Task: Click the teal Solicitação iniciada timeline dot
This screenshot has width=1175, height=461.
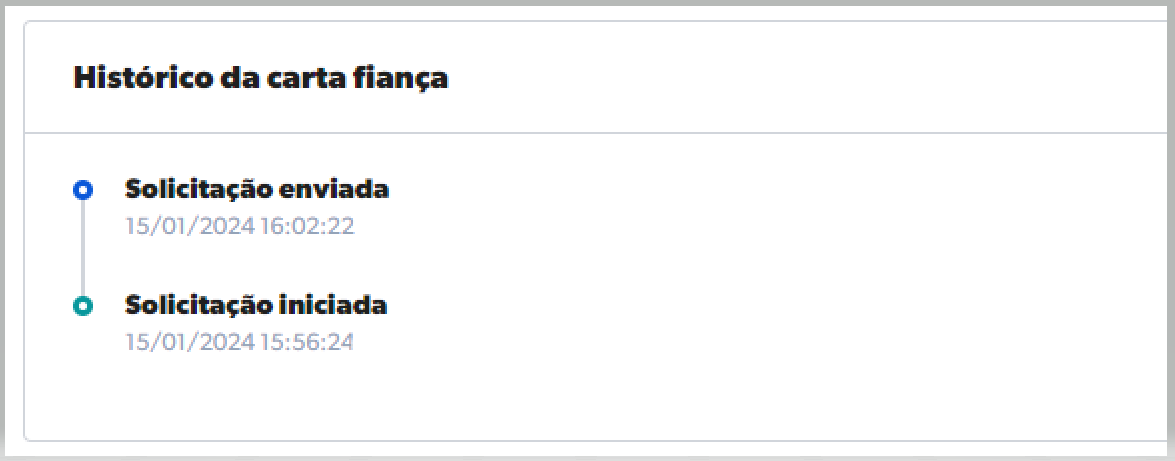Action: tap(83, 306)
